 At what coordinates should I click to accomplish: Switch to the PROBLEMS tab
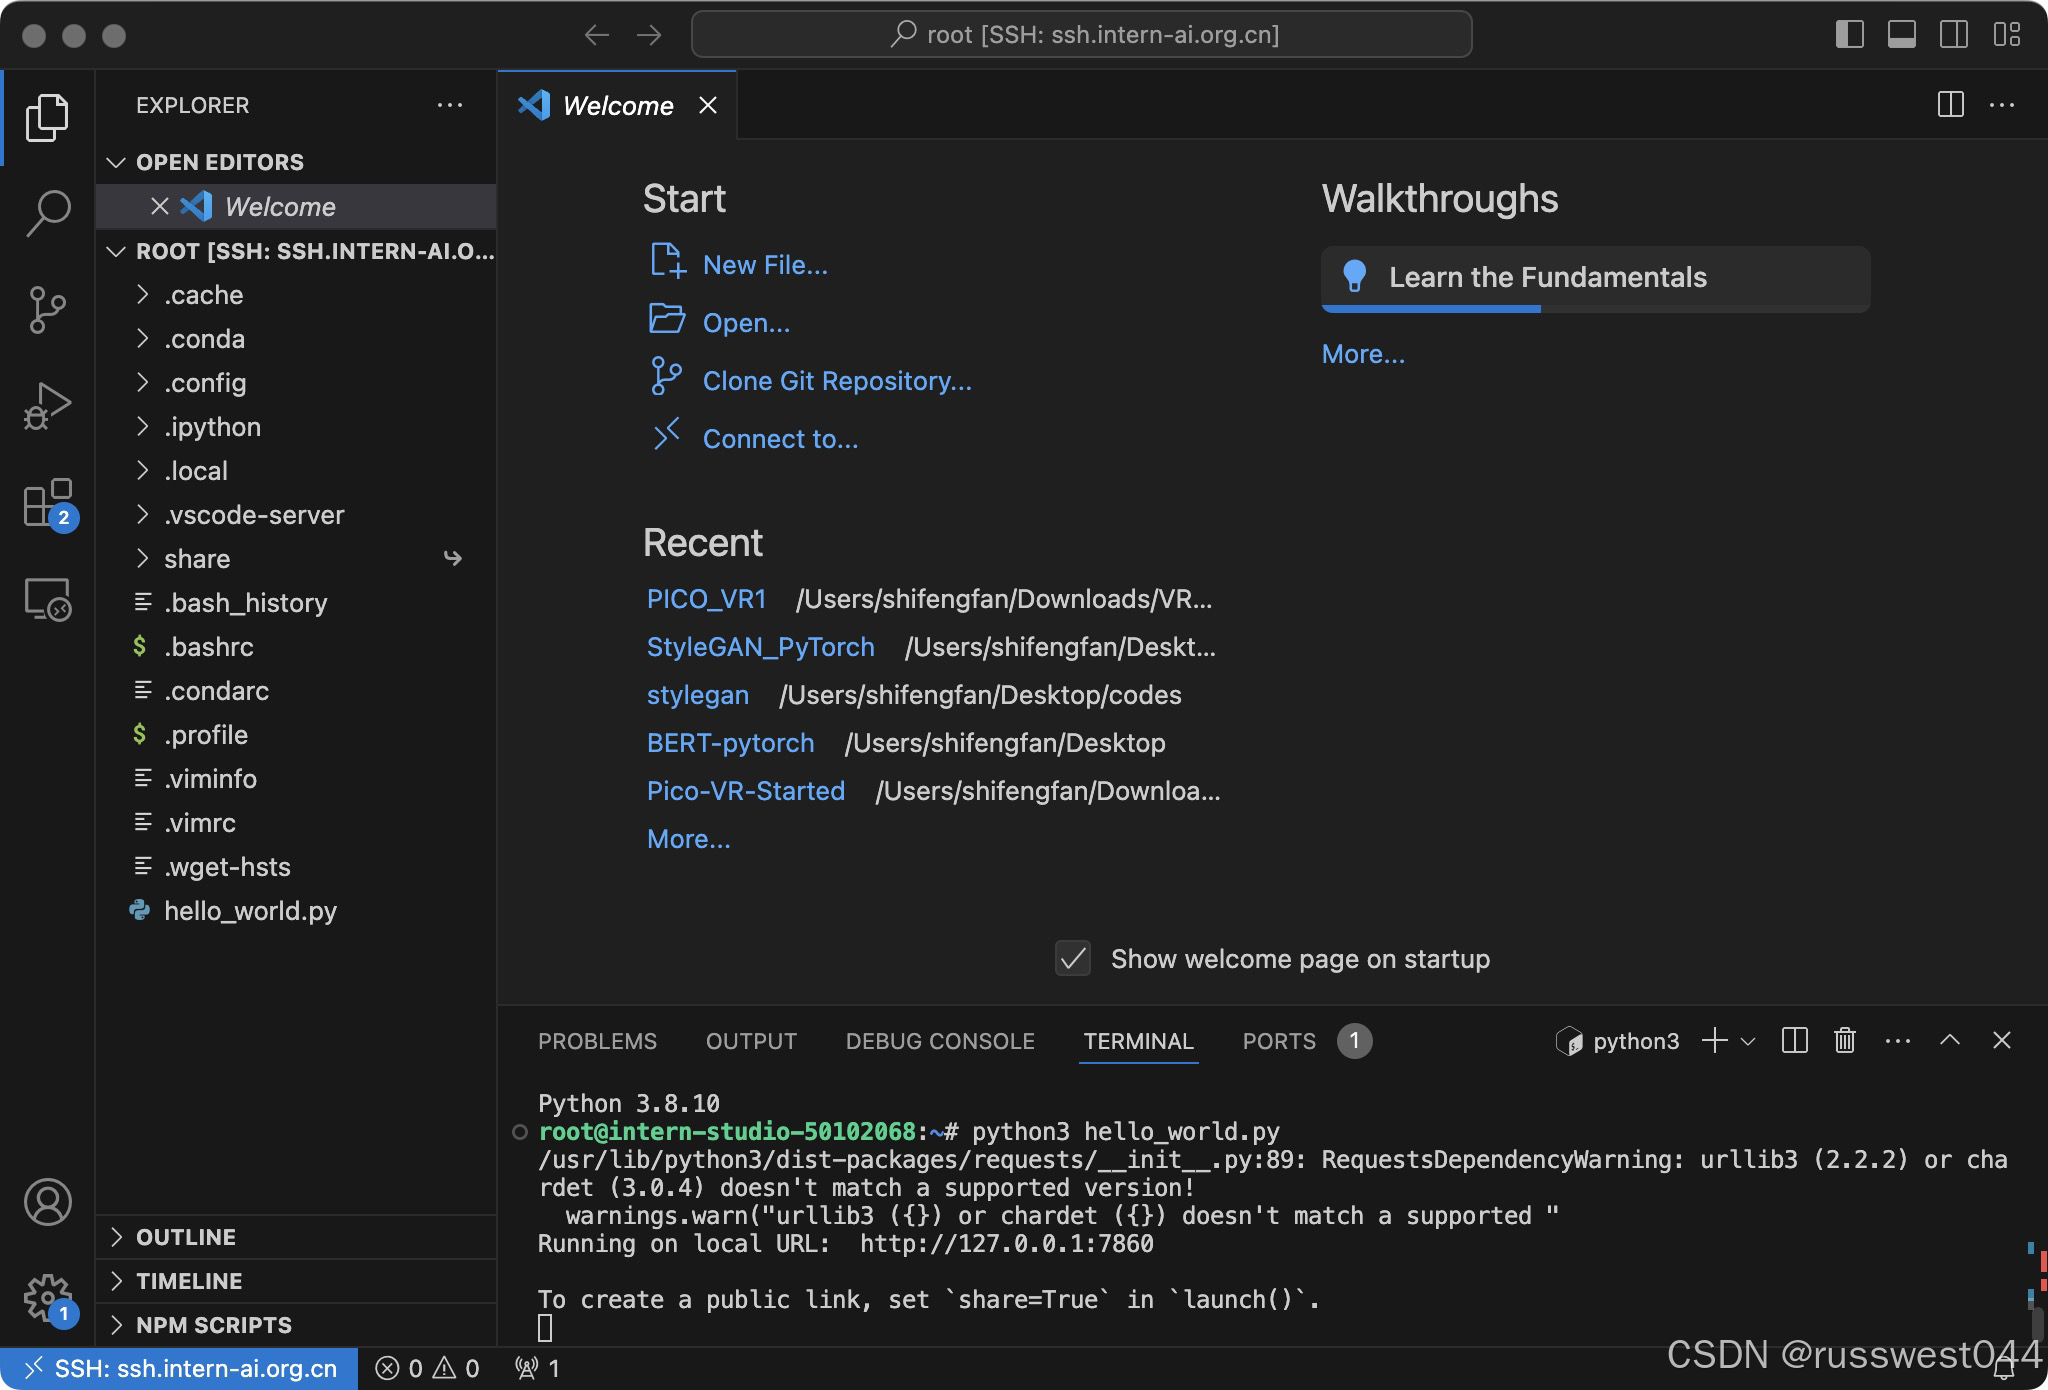point(597,1041)
